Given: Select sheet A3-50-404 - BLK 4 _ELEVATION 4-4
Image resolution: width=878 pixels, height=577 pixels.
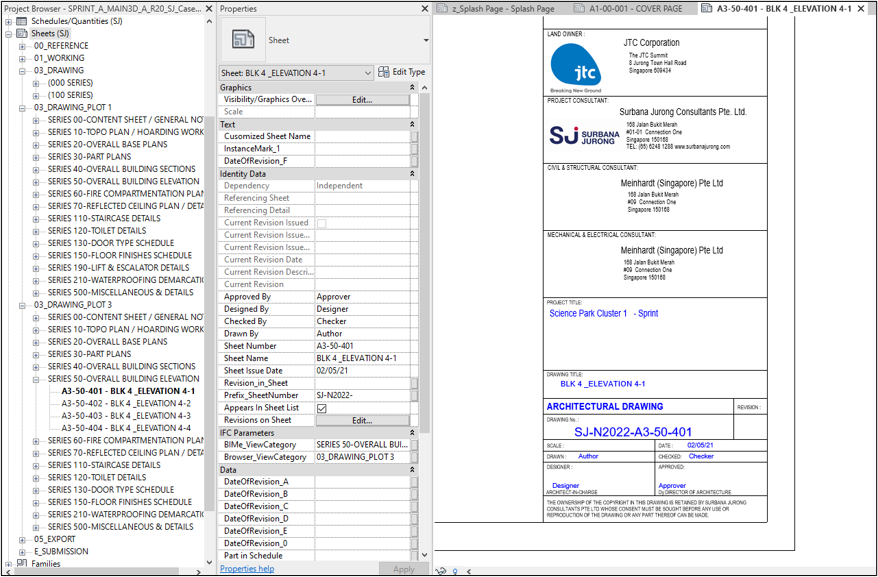Looking at the screenshot, I should [x=126, y=428].
